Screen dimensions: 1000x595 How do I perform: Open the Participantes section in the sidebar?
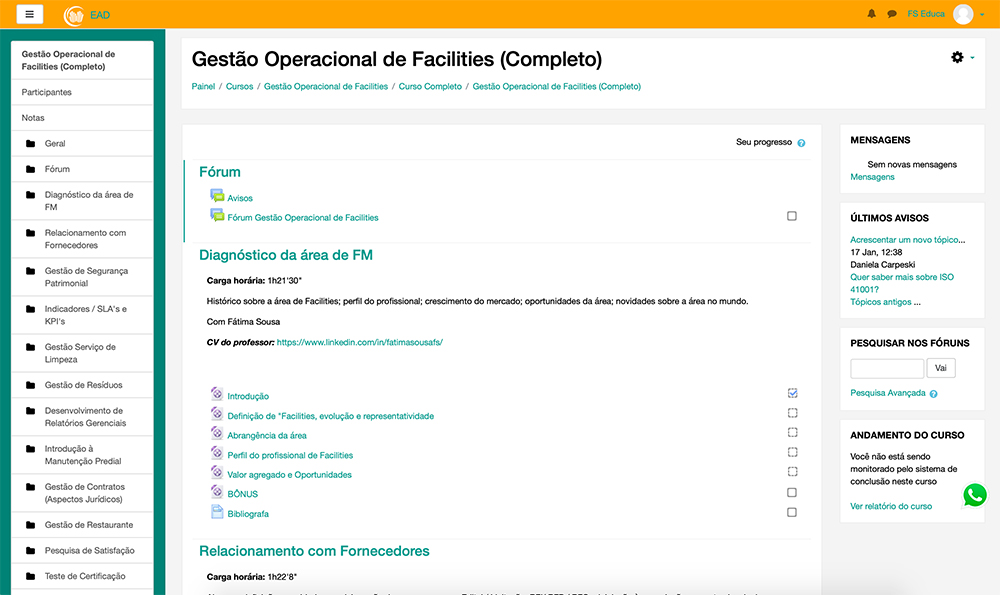click(47, 91)
